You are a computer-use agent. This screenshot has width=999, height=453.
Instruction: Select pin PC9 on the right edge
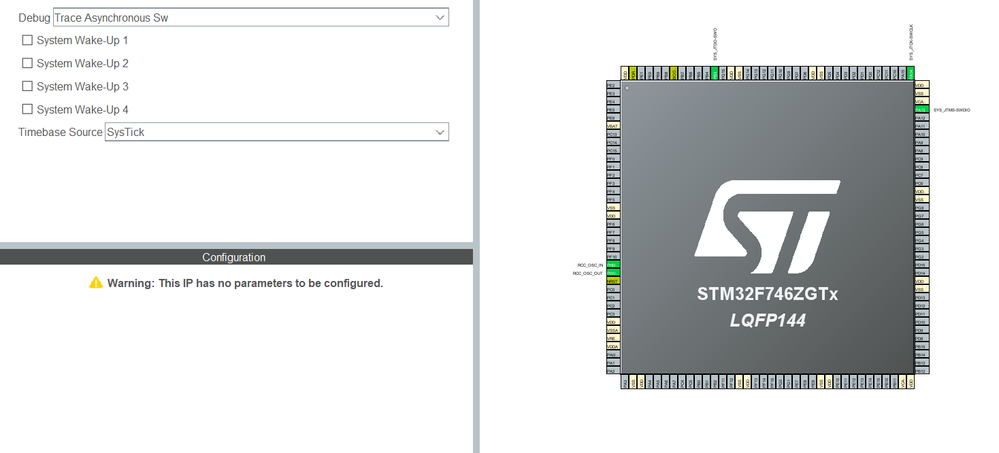click(x=921, y=158)
